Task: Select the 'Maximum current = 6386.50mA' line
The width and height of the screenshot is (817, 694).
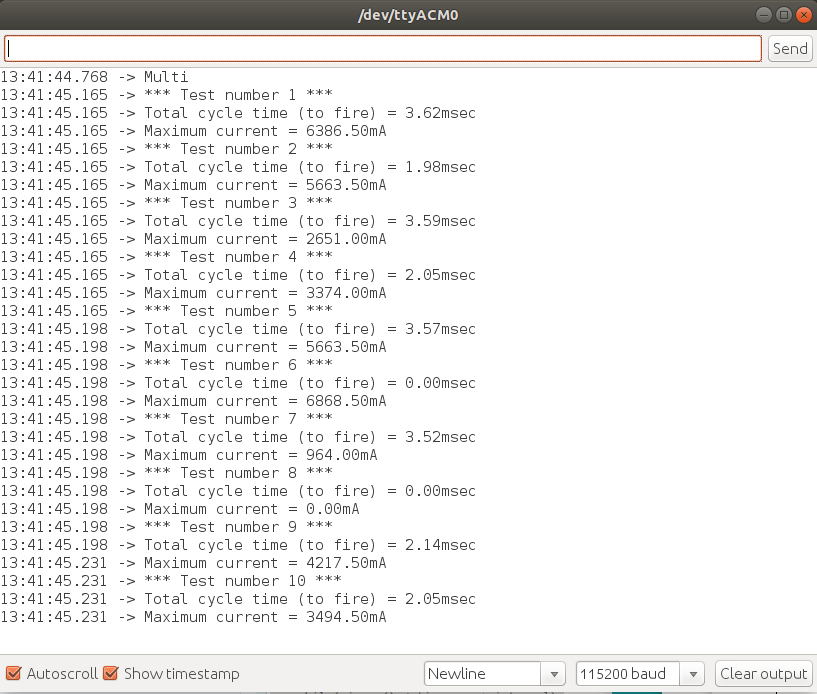Action: point(265,131)
